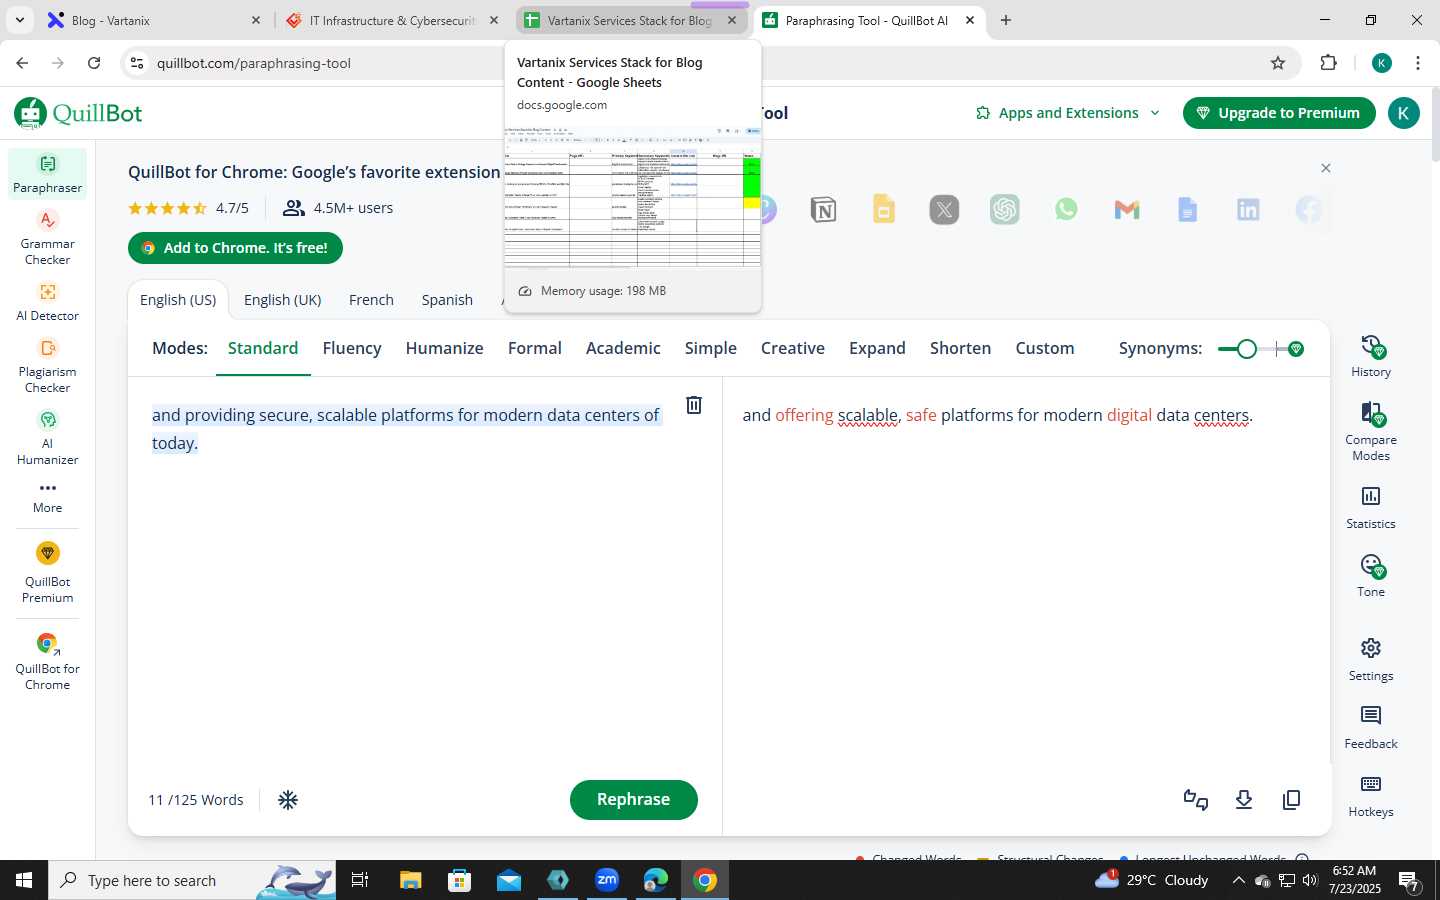Show the Hotkeys list
The image size is (1440, 900).
(x=1371, y=796)
